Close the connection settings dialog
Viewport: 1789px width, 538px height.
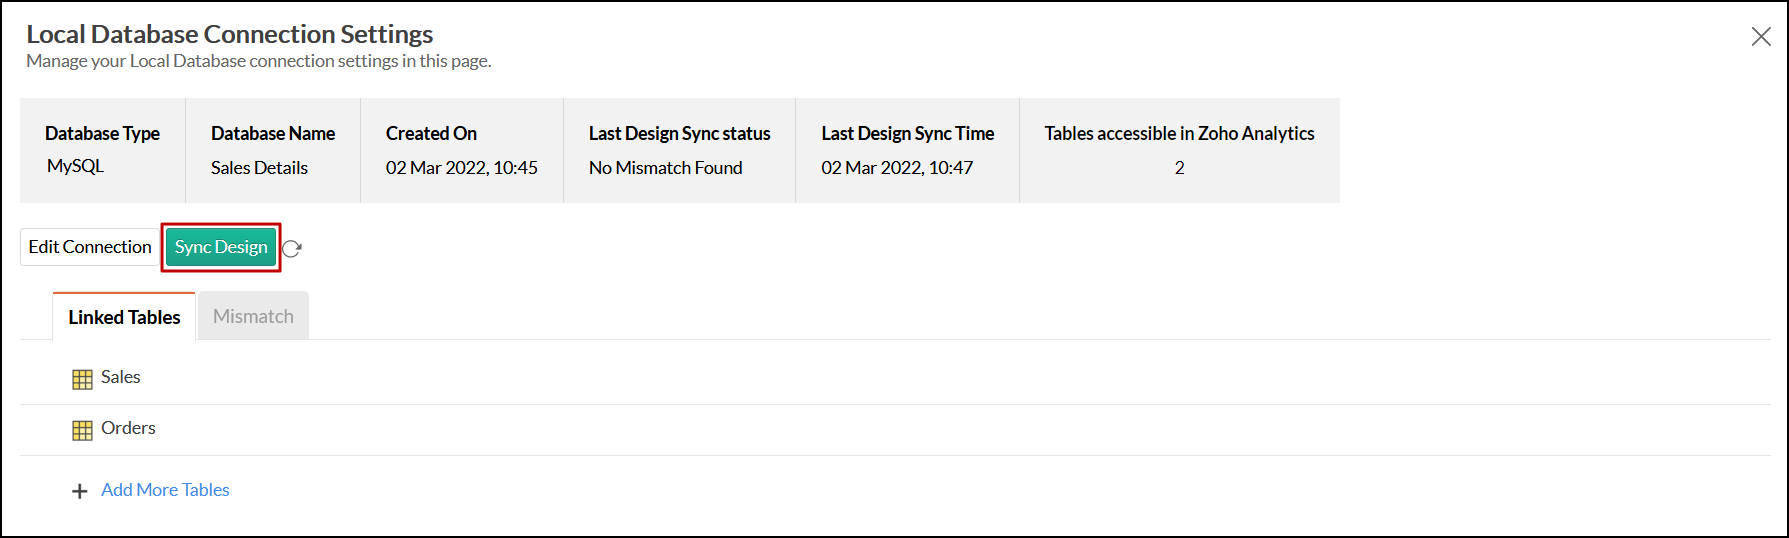1761,37
